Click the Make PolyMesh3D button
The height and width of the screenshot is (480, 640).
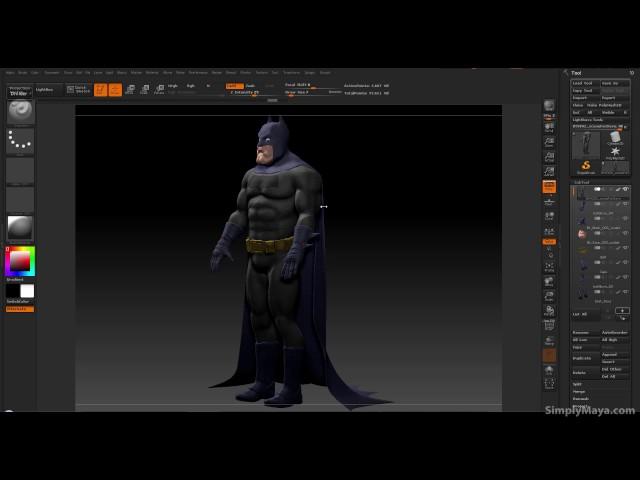pyautogui.click(x=608, y=105)
